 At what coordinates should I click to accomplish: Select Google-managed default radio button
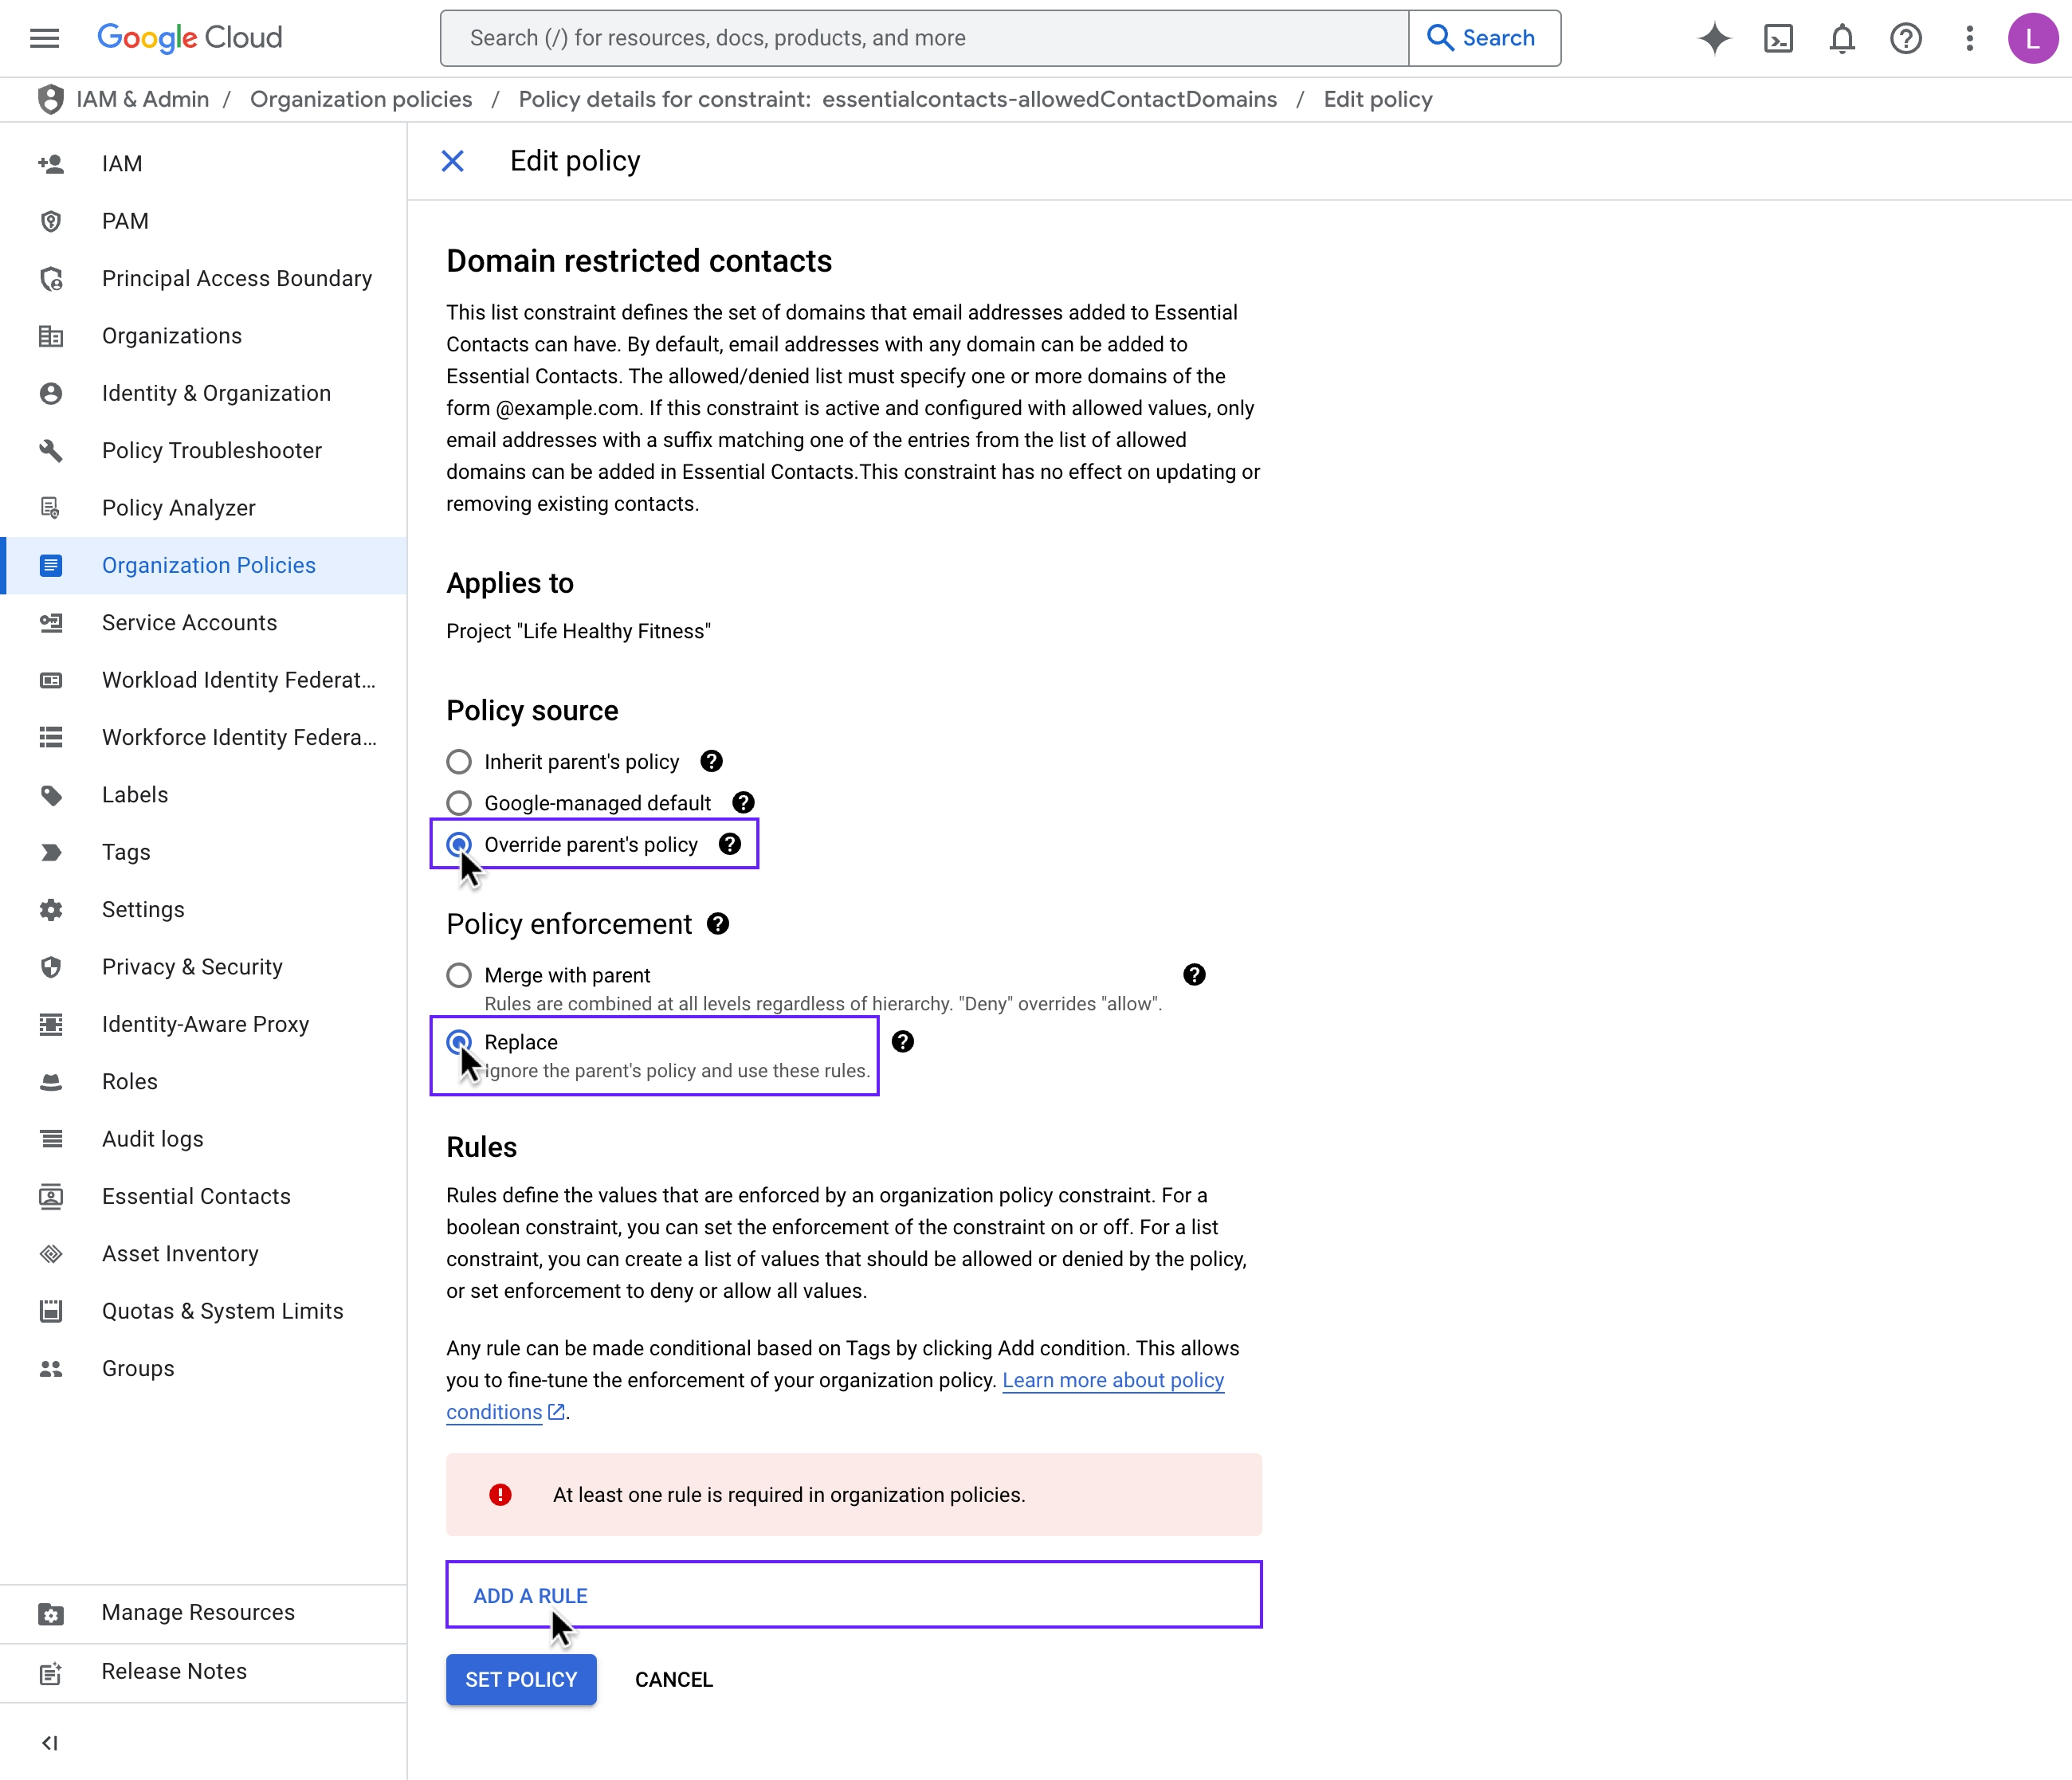pyautogui.click(x=459, y=803)
